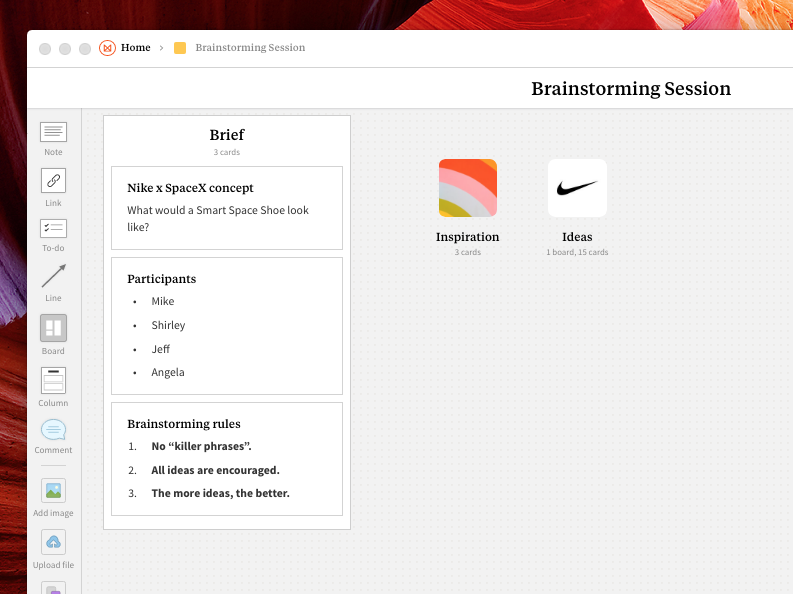The image size is (793, 594).
Task: Click participant Mike in the list
Action: (x=163, y=301)
